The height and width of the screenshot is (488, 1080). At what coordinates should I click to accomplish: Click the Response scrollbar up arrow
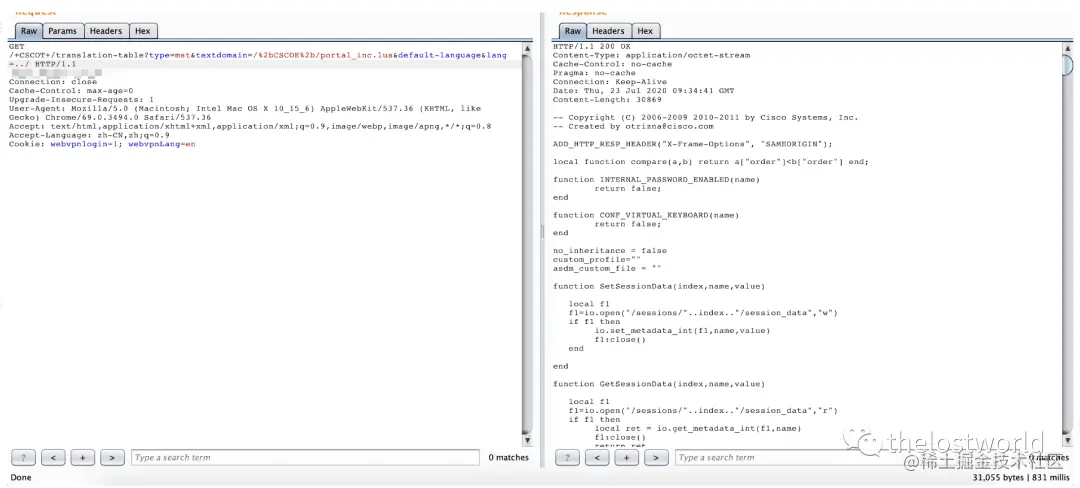click(1068, 48)
